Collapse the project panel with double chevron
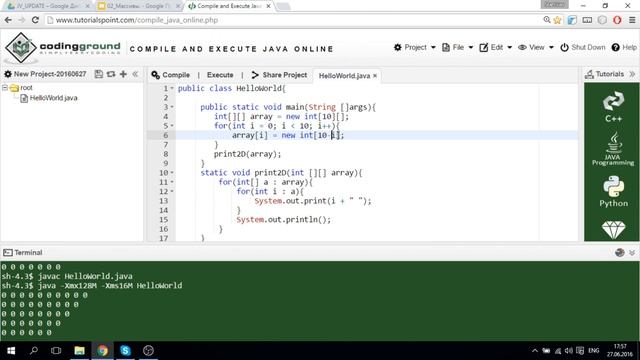This screenshot has height=360, width=640. 135,74
